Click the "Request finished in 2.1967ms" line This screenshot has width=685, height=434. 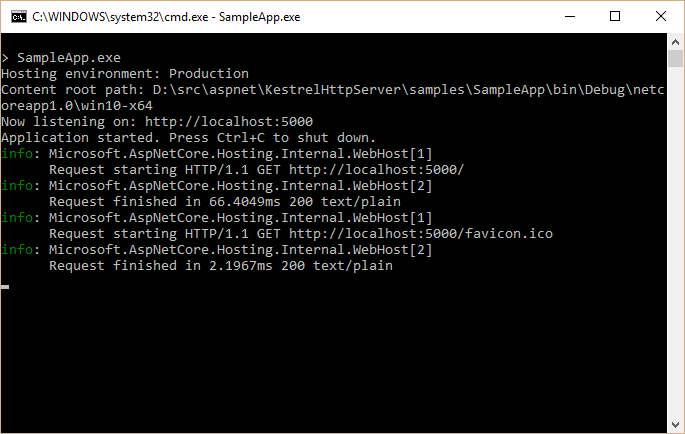pos(220,265)
